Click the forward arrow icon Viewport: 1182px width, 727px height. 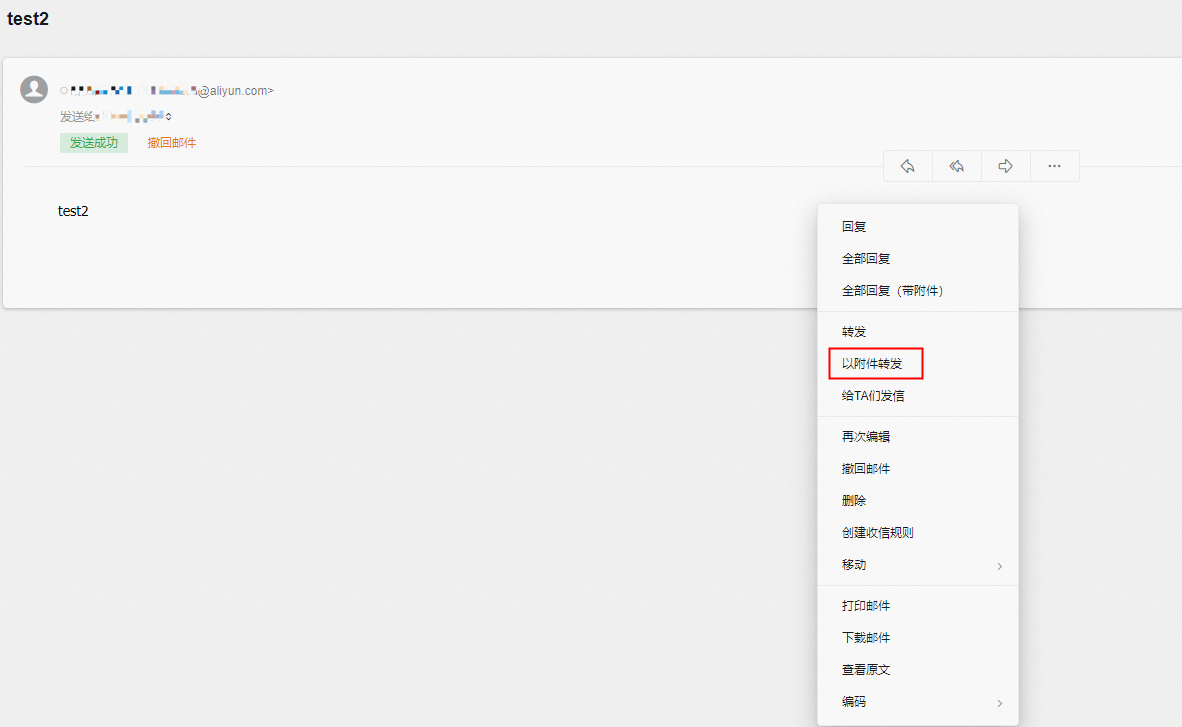1005,166
